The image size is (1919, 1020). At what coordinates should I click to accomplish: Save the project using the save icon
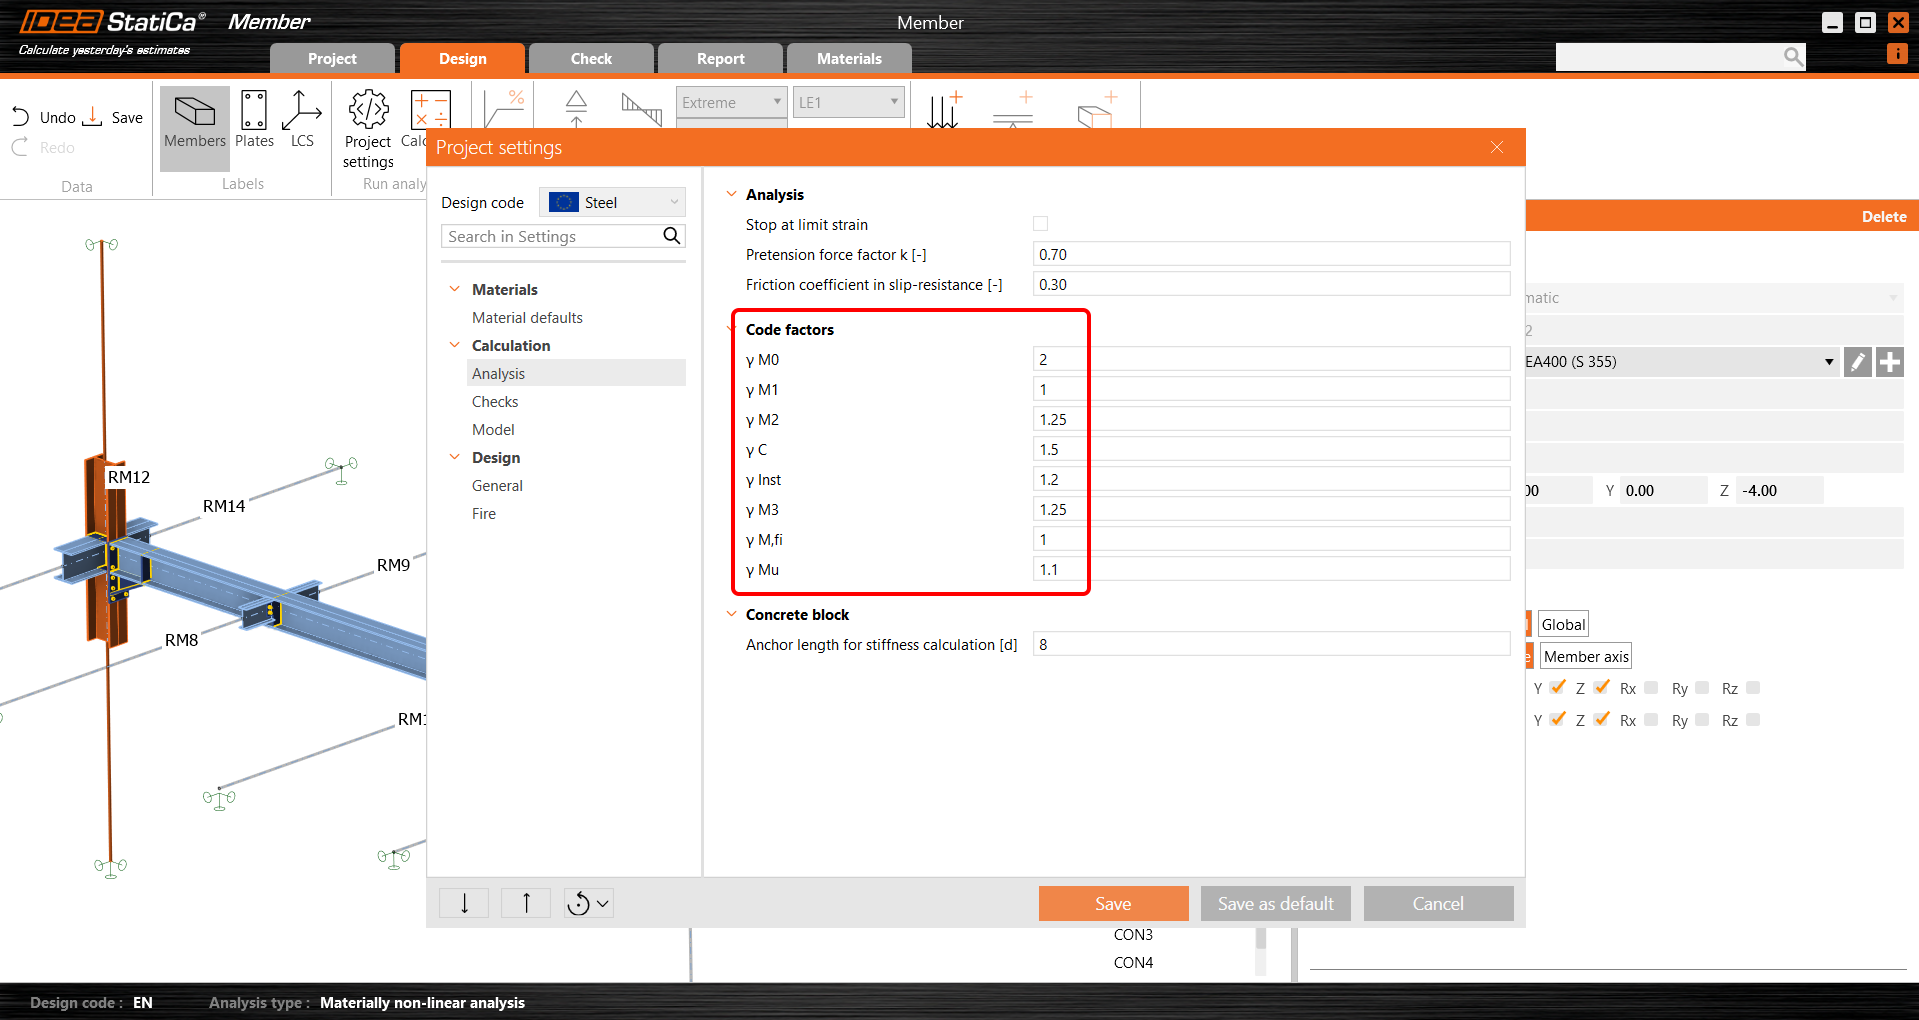(92, 116)
